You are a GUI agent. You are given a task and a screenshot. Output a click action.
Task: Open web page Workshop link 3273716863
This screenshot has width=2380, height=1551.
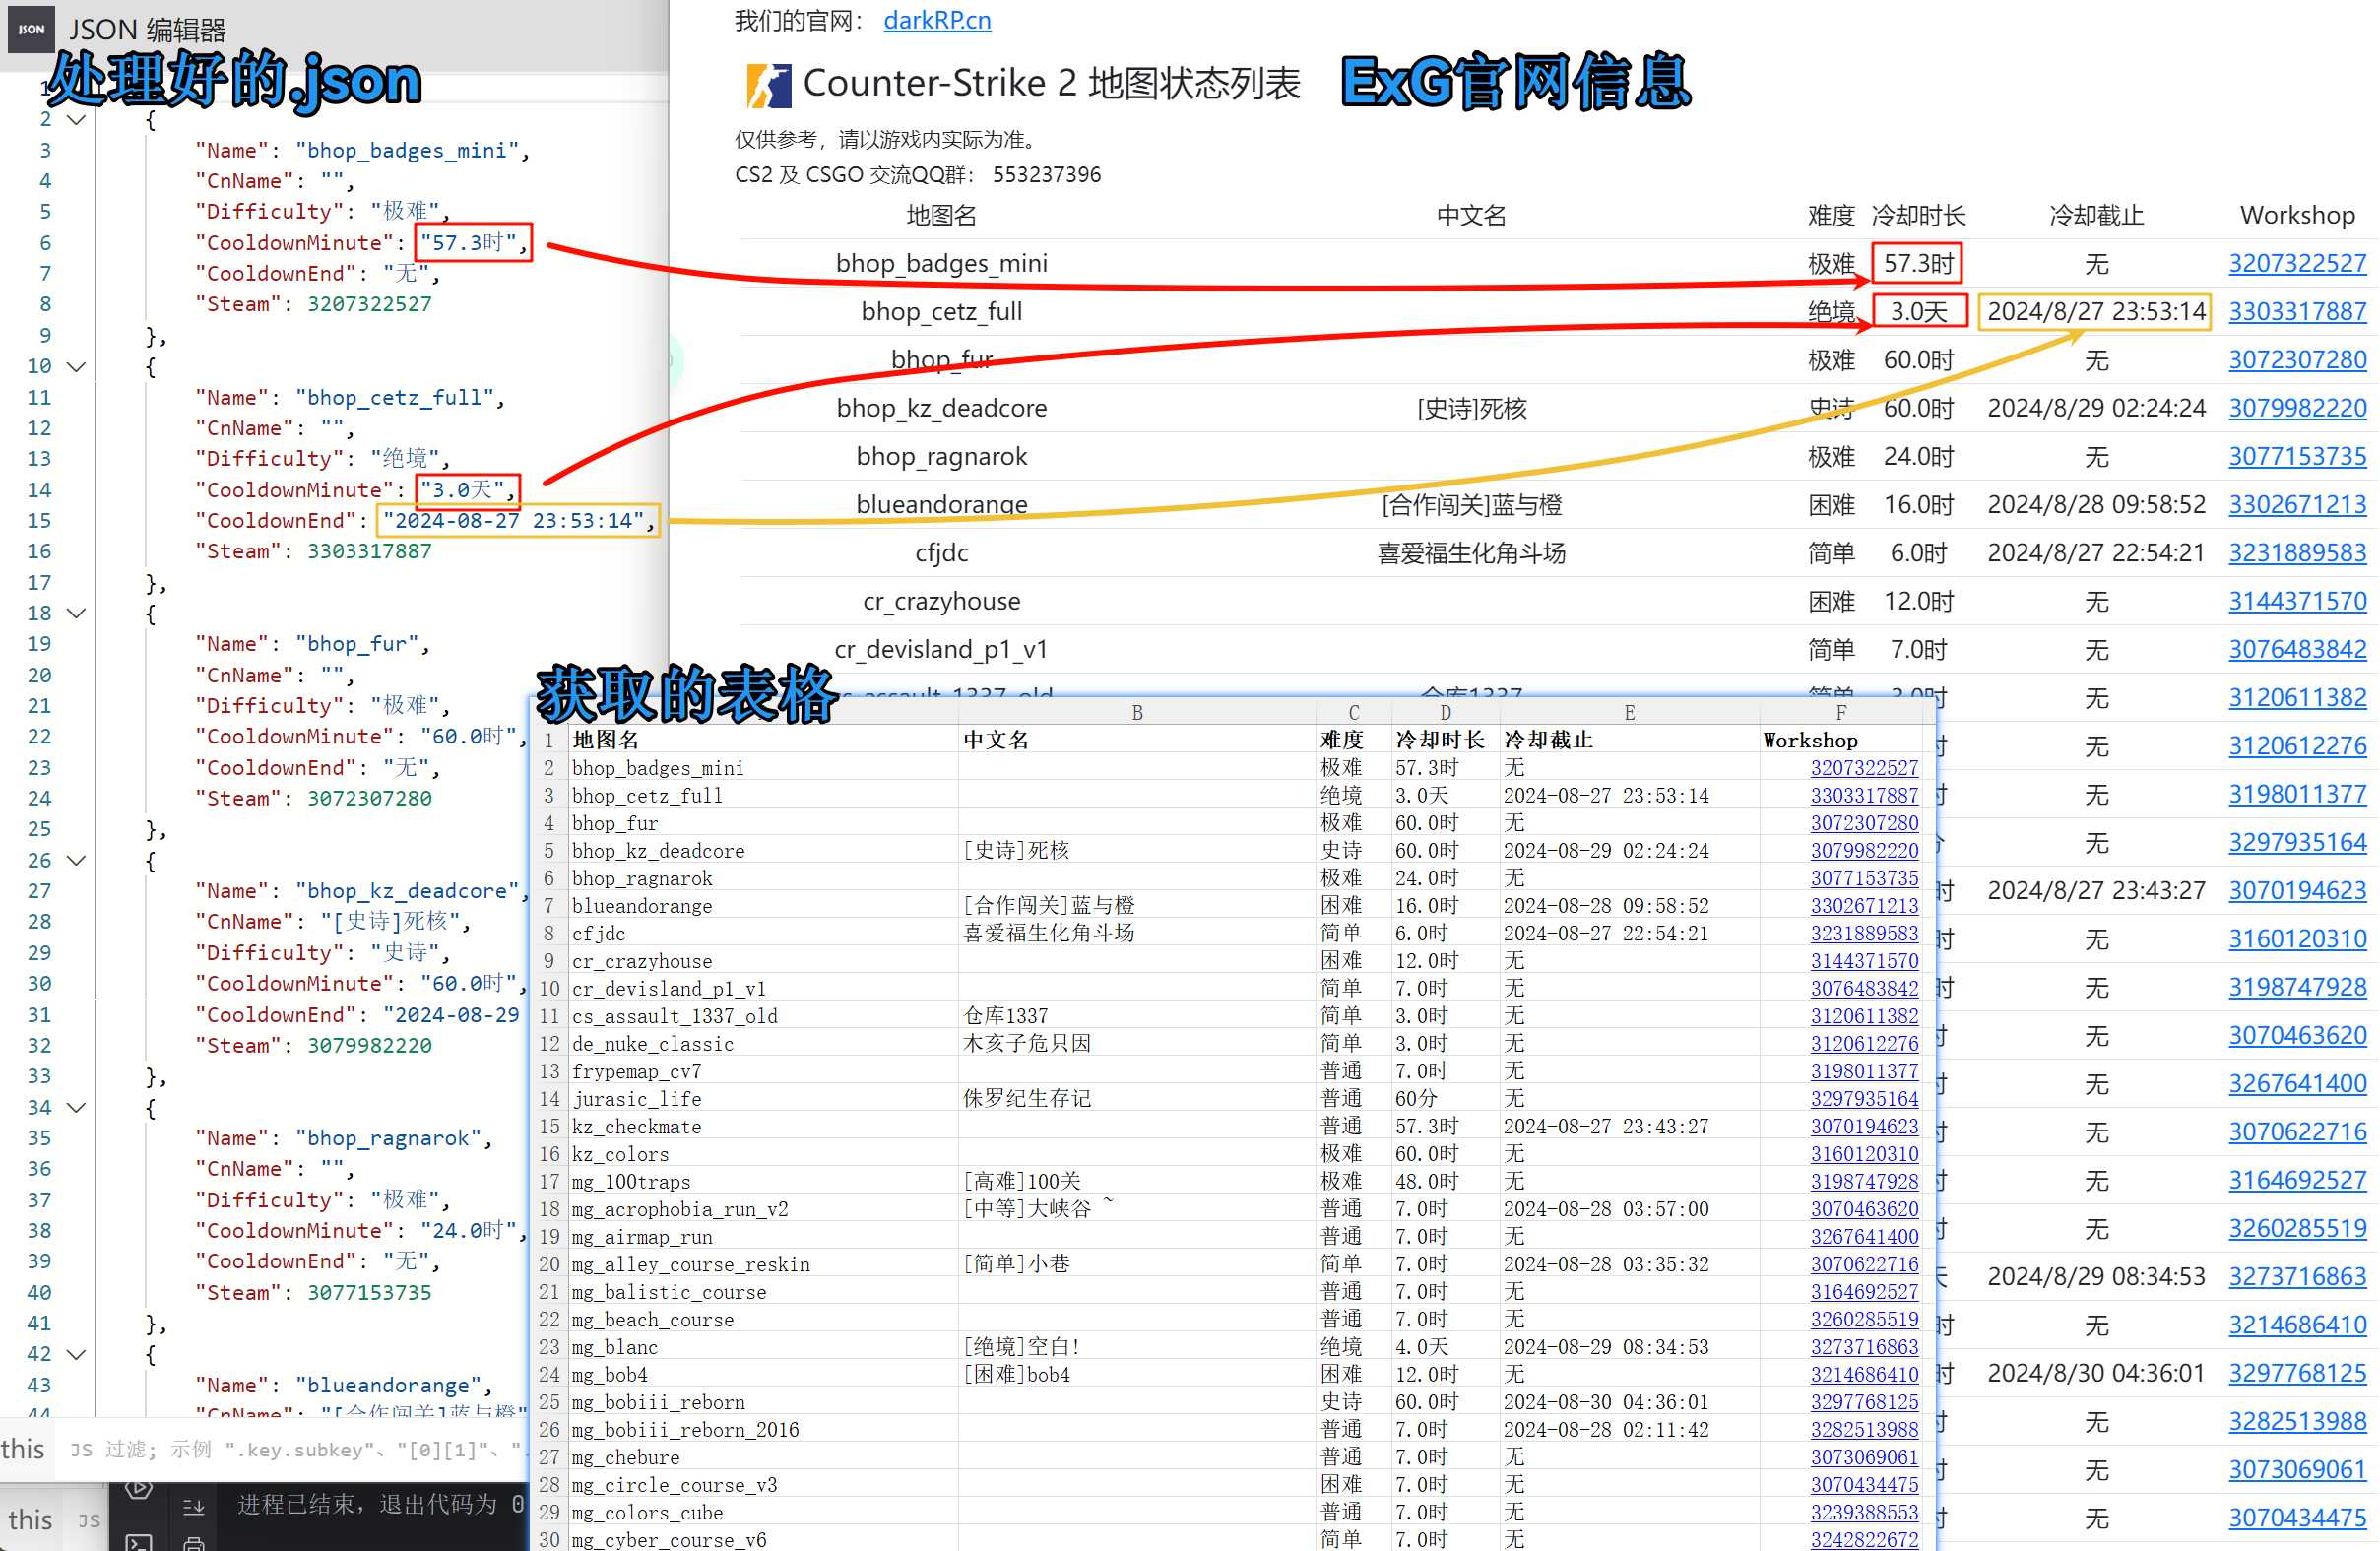tap(2297, 1276)
